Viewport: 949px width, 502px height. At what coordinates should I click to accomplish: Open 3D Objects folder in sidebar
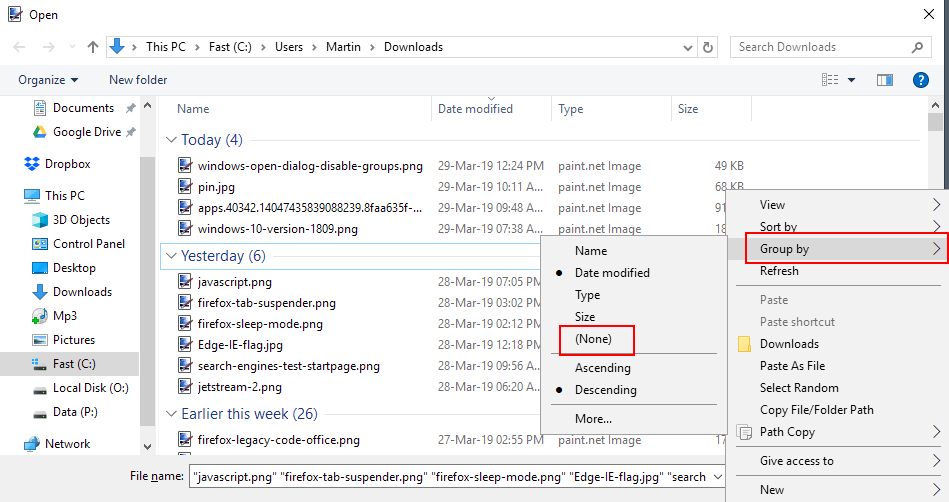point(81,220)
